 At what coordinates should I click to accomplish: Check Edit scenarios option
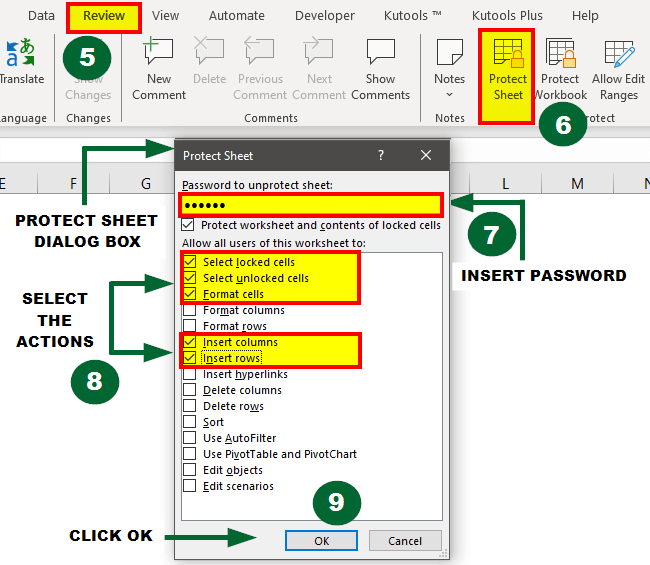[190, 486]
